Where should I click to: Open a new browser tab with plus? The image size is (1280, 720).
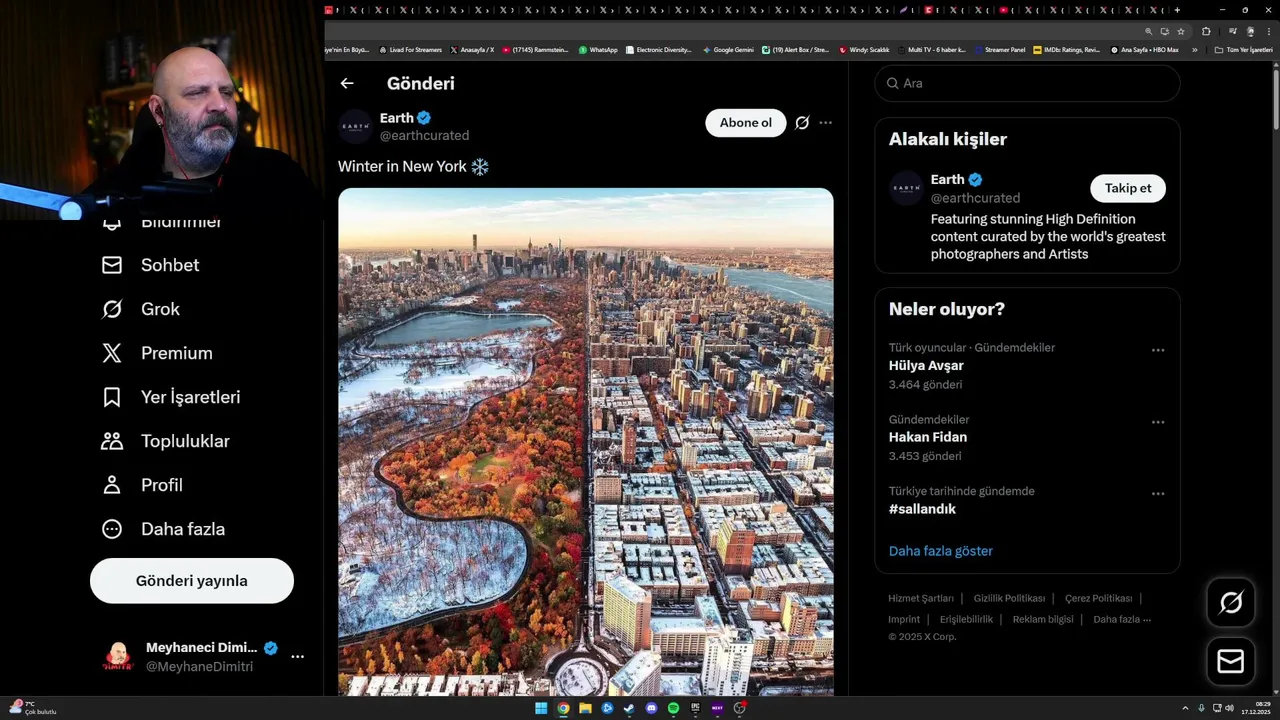[x=1177, y=10]
